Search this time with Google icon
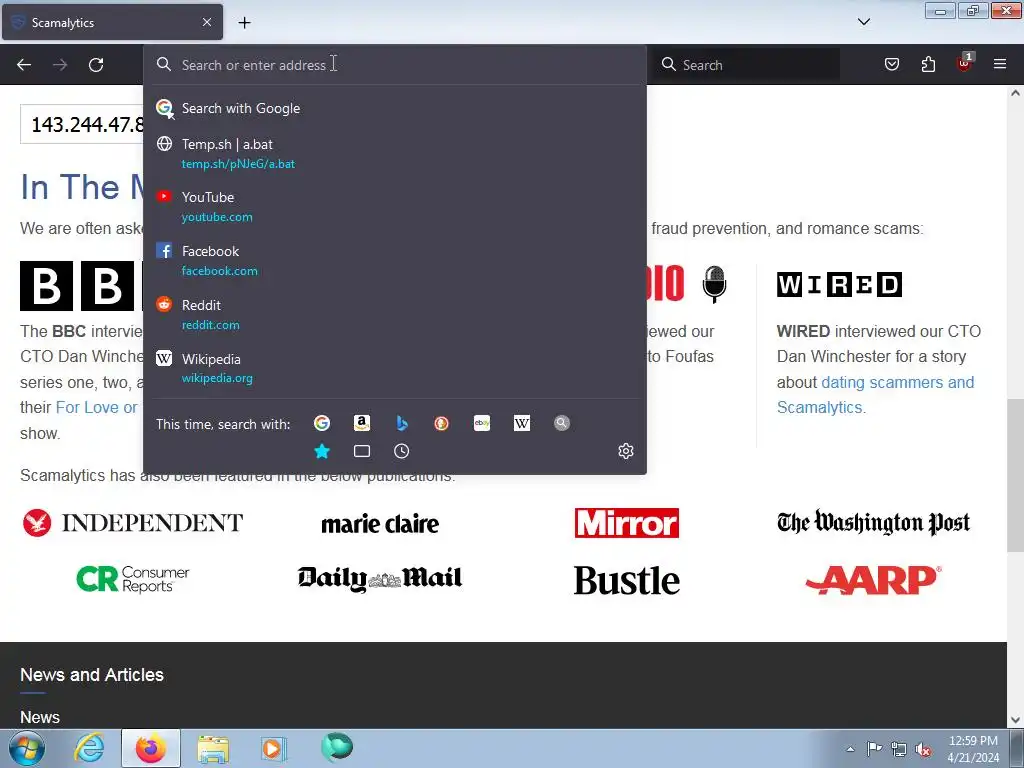Screen dimensions: 1024x768 point(322,423)
